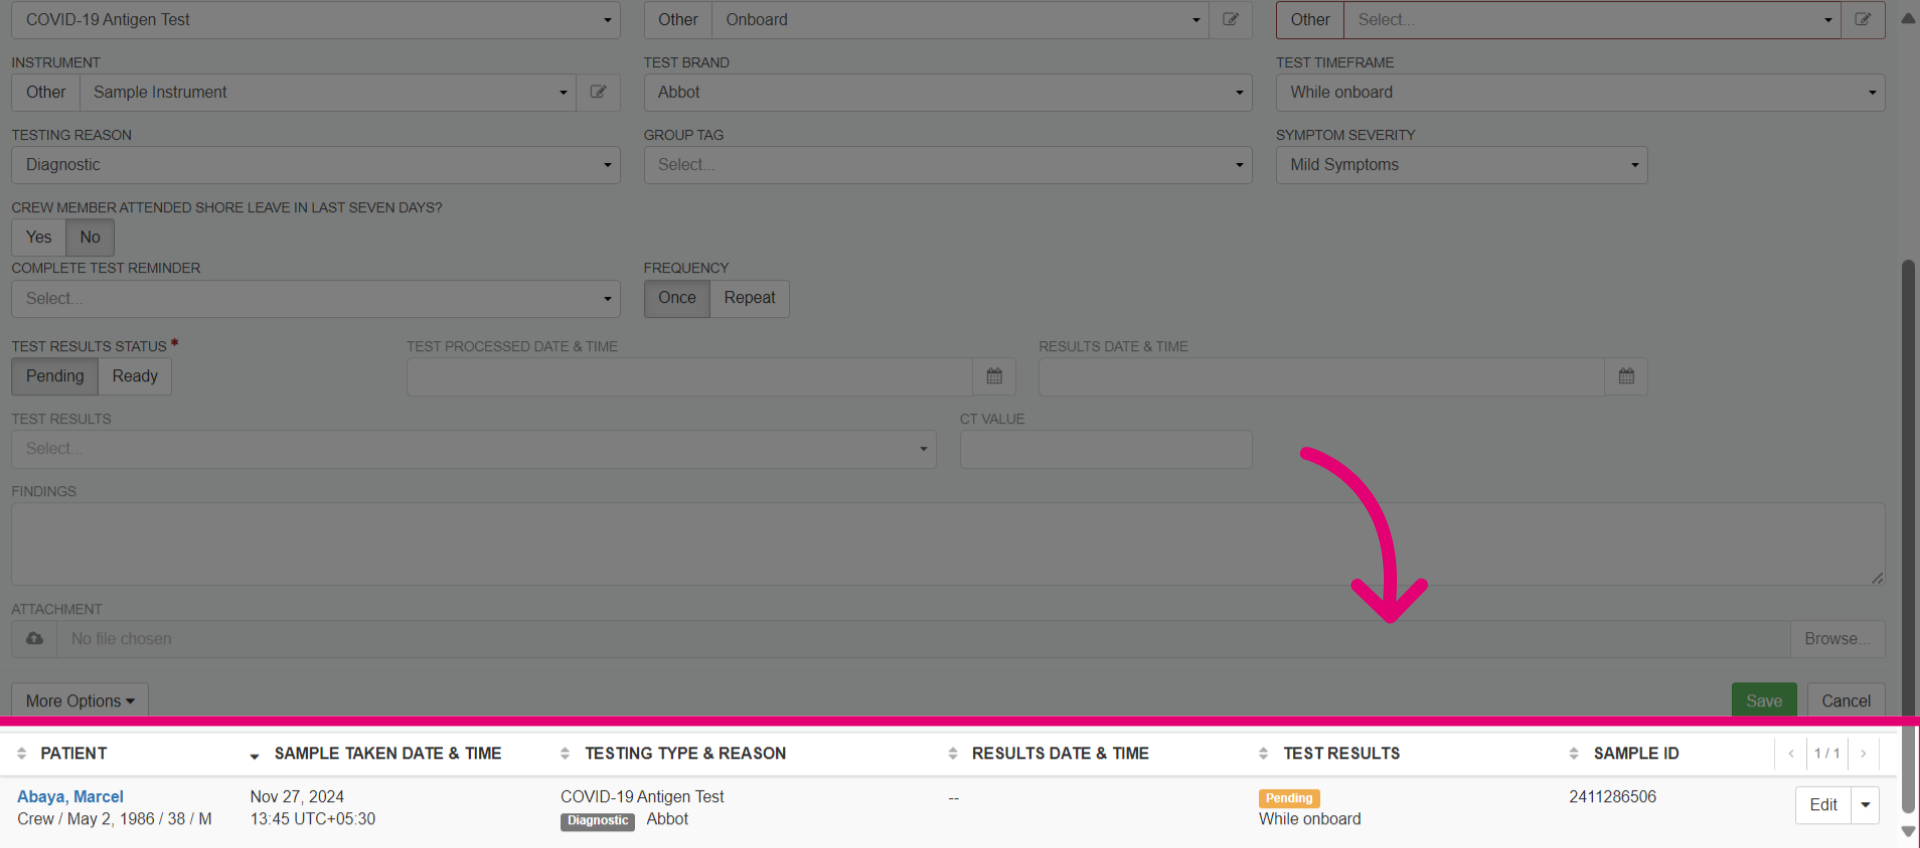Click the orange Pending status badge

pos(1289,798)
